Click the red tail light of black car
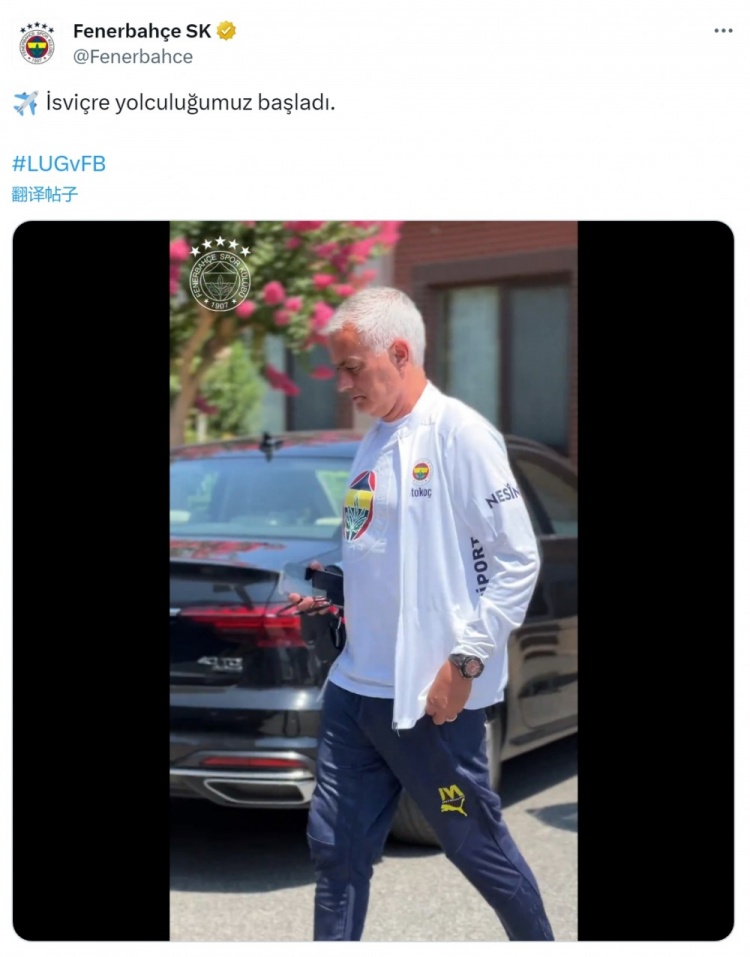Image resolution: width=750 pixels, height=957 pixels. pyautogui.click(x=246, y=623)
